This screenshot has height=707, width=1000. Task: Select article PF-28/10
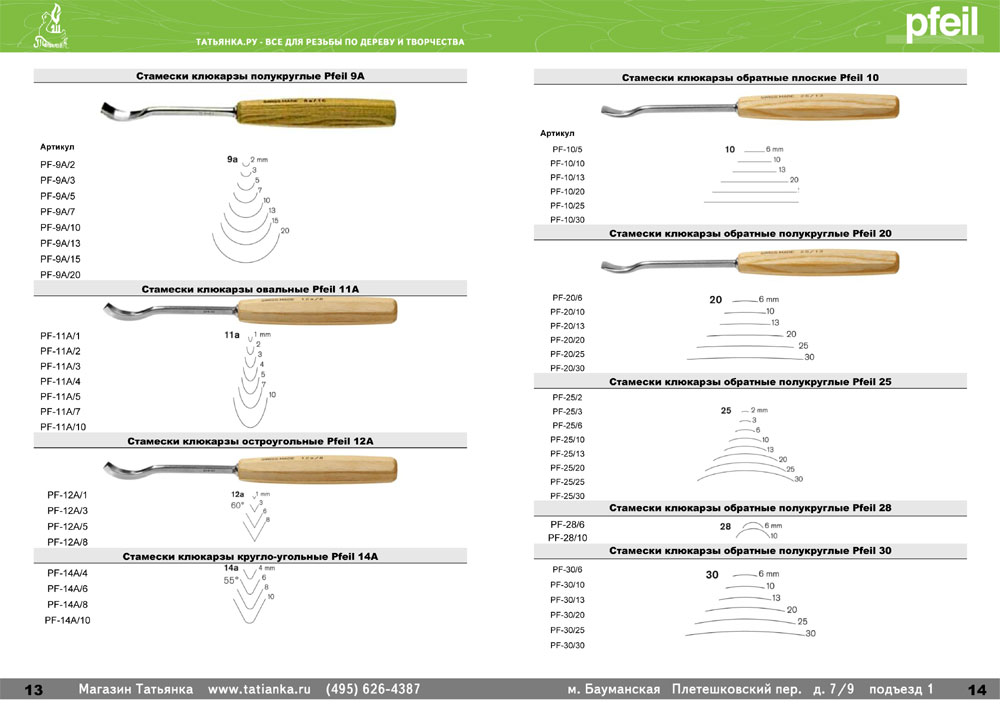pos(567,538)
